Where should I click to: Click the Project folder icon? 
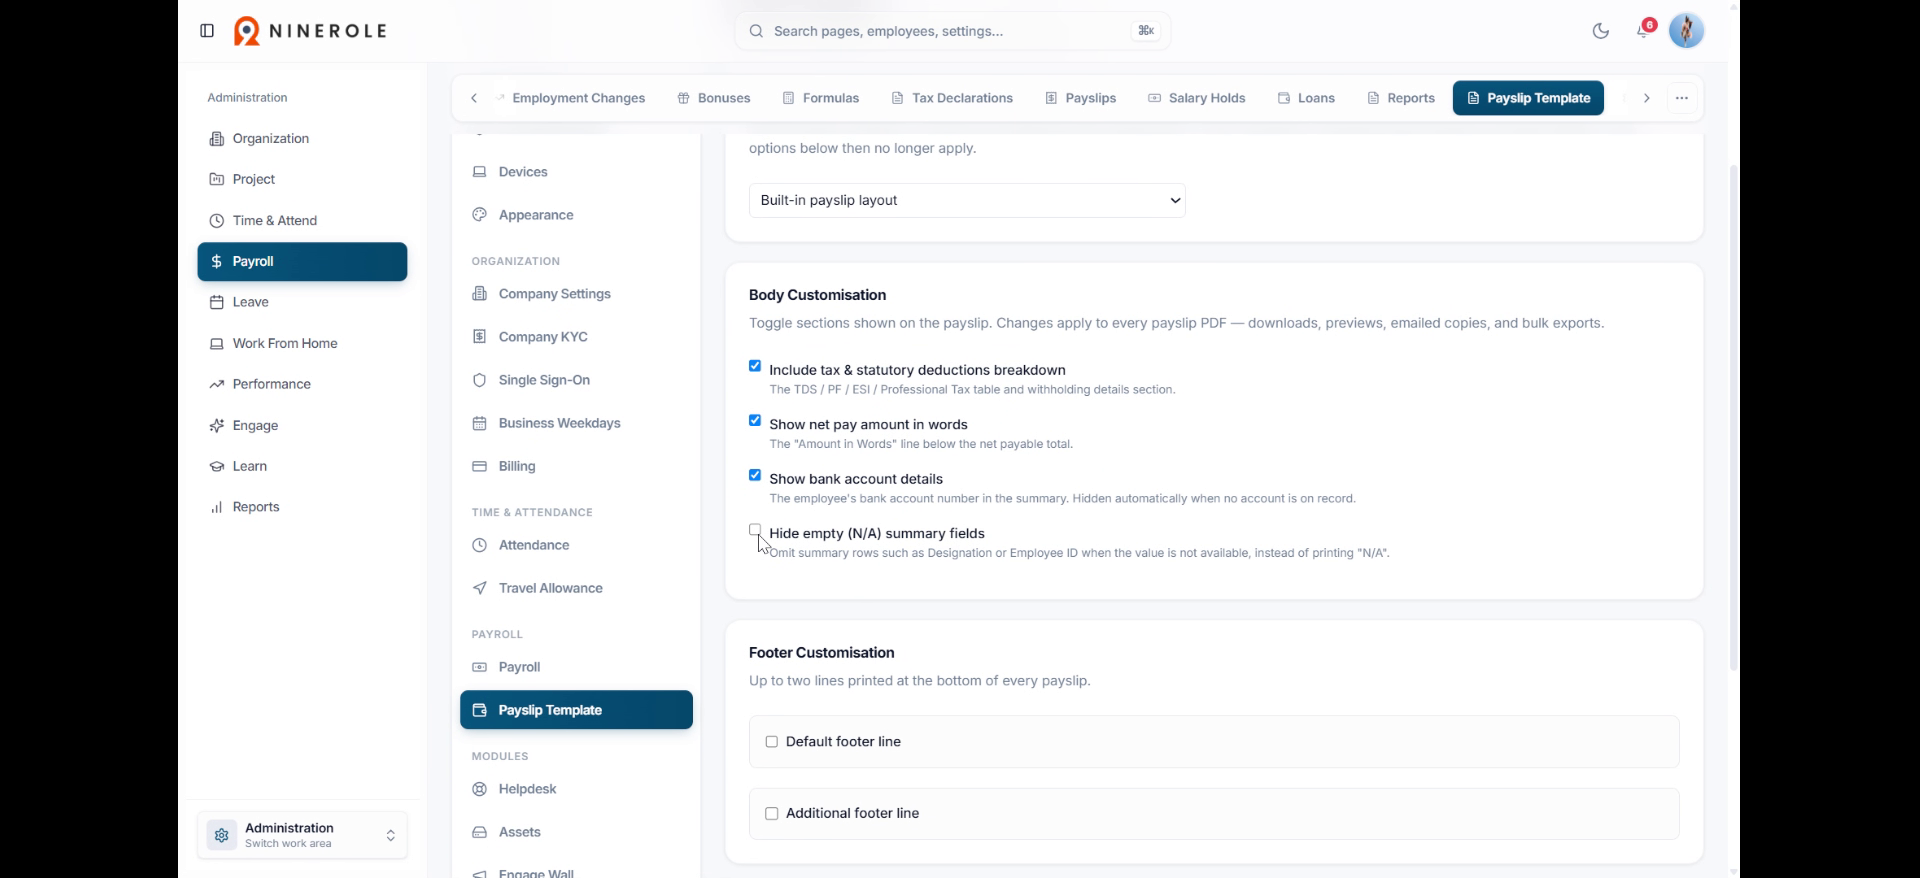coord(216,179)
